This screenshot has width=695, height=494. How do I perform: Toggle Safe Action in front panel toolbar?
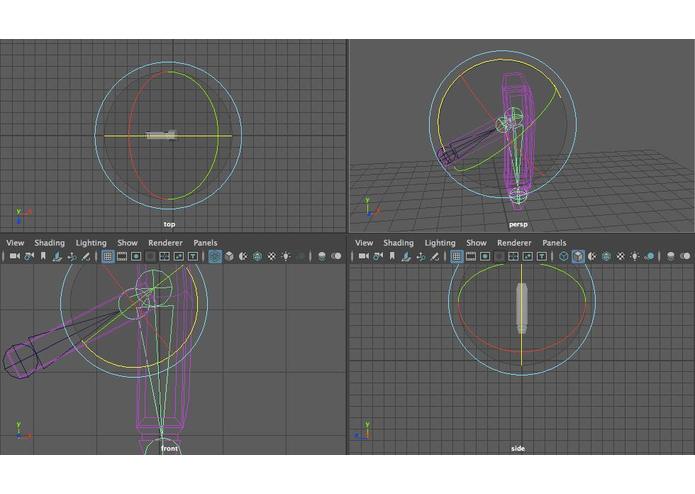179,256
